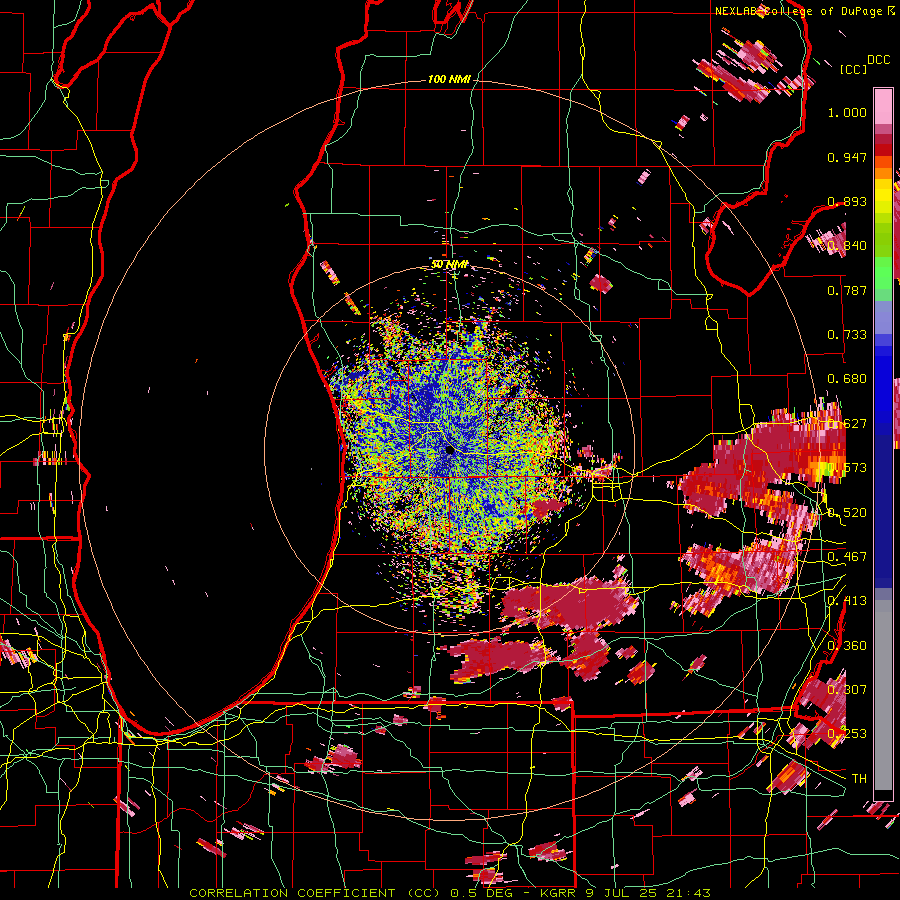This screenshot has width=900, height=900.
Task: Click the 0.787 value on the color scale
Action: point(847,290)
